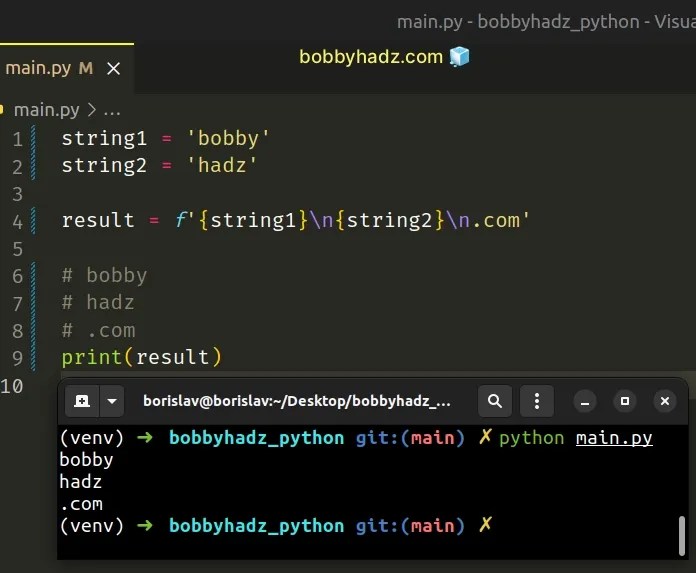
Task: Open breadcrumb ellipsis after main.py
Action: [111, 111]
